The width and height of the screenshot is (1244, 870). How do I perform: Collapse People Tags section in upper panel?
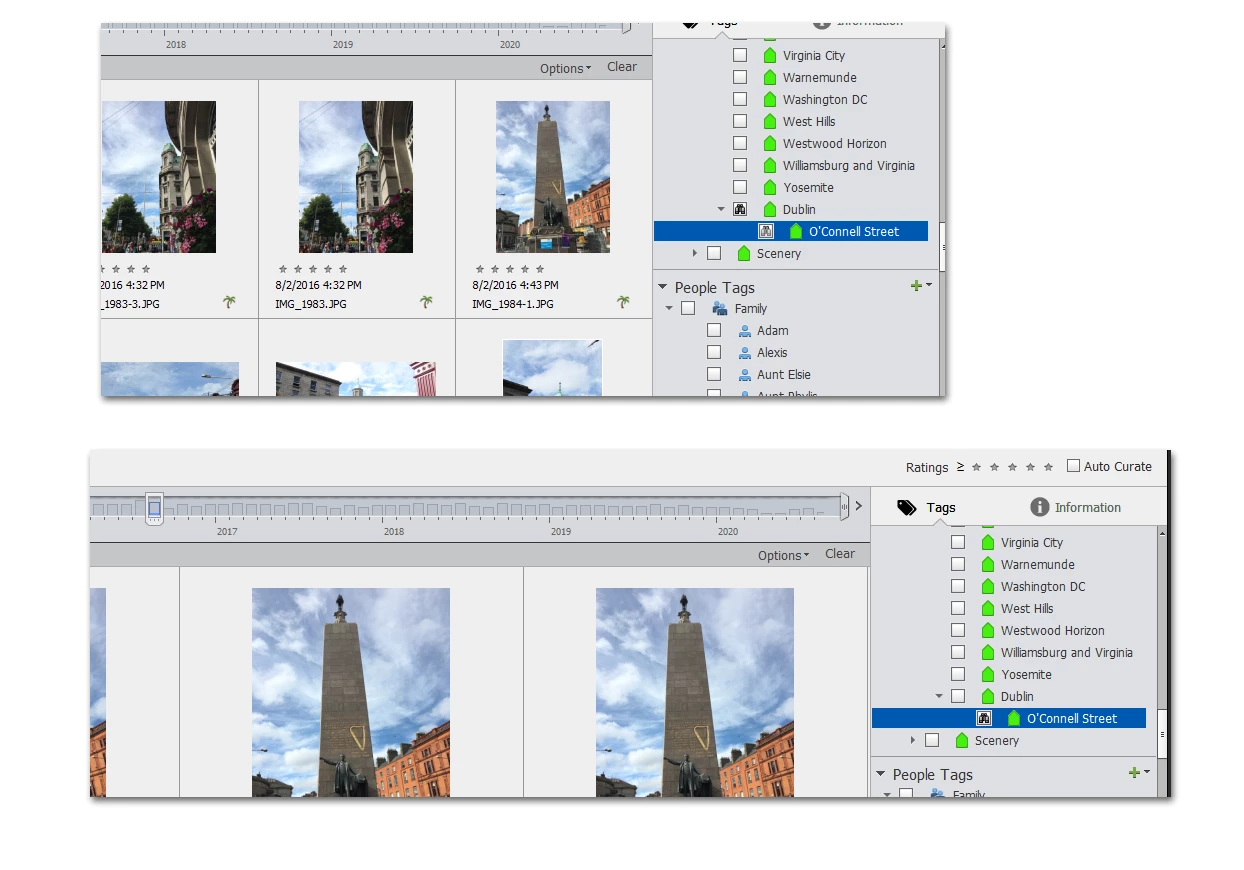pyautogui.click(x=663, y=287)
